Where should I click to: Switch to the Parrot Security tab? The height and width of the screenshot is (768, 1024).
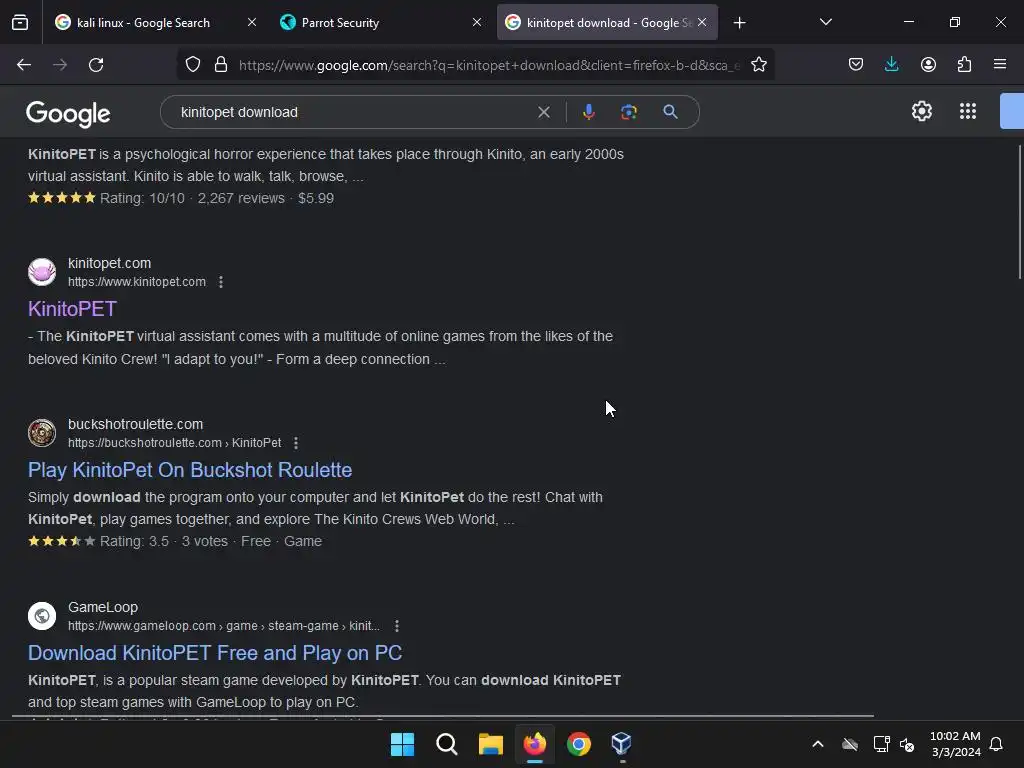coord(381,23)
